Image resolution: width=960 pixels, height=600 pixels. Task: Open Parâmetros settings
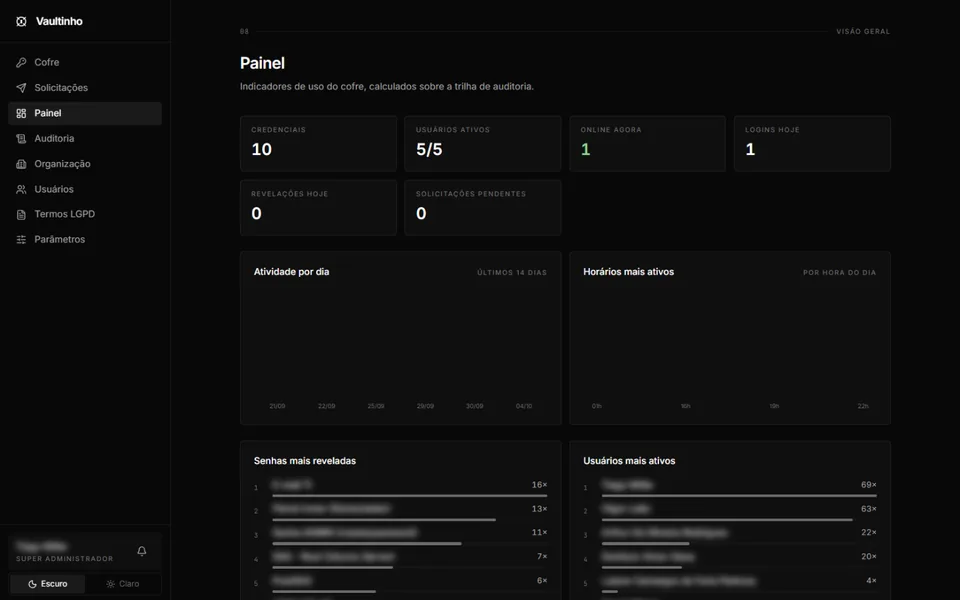pyautogui.click(x=85, y=239)
